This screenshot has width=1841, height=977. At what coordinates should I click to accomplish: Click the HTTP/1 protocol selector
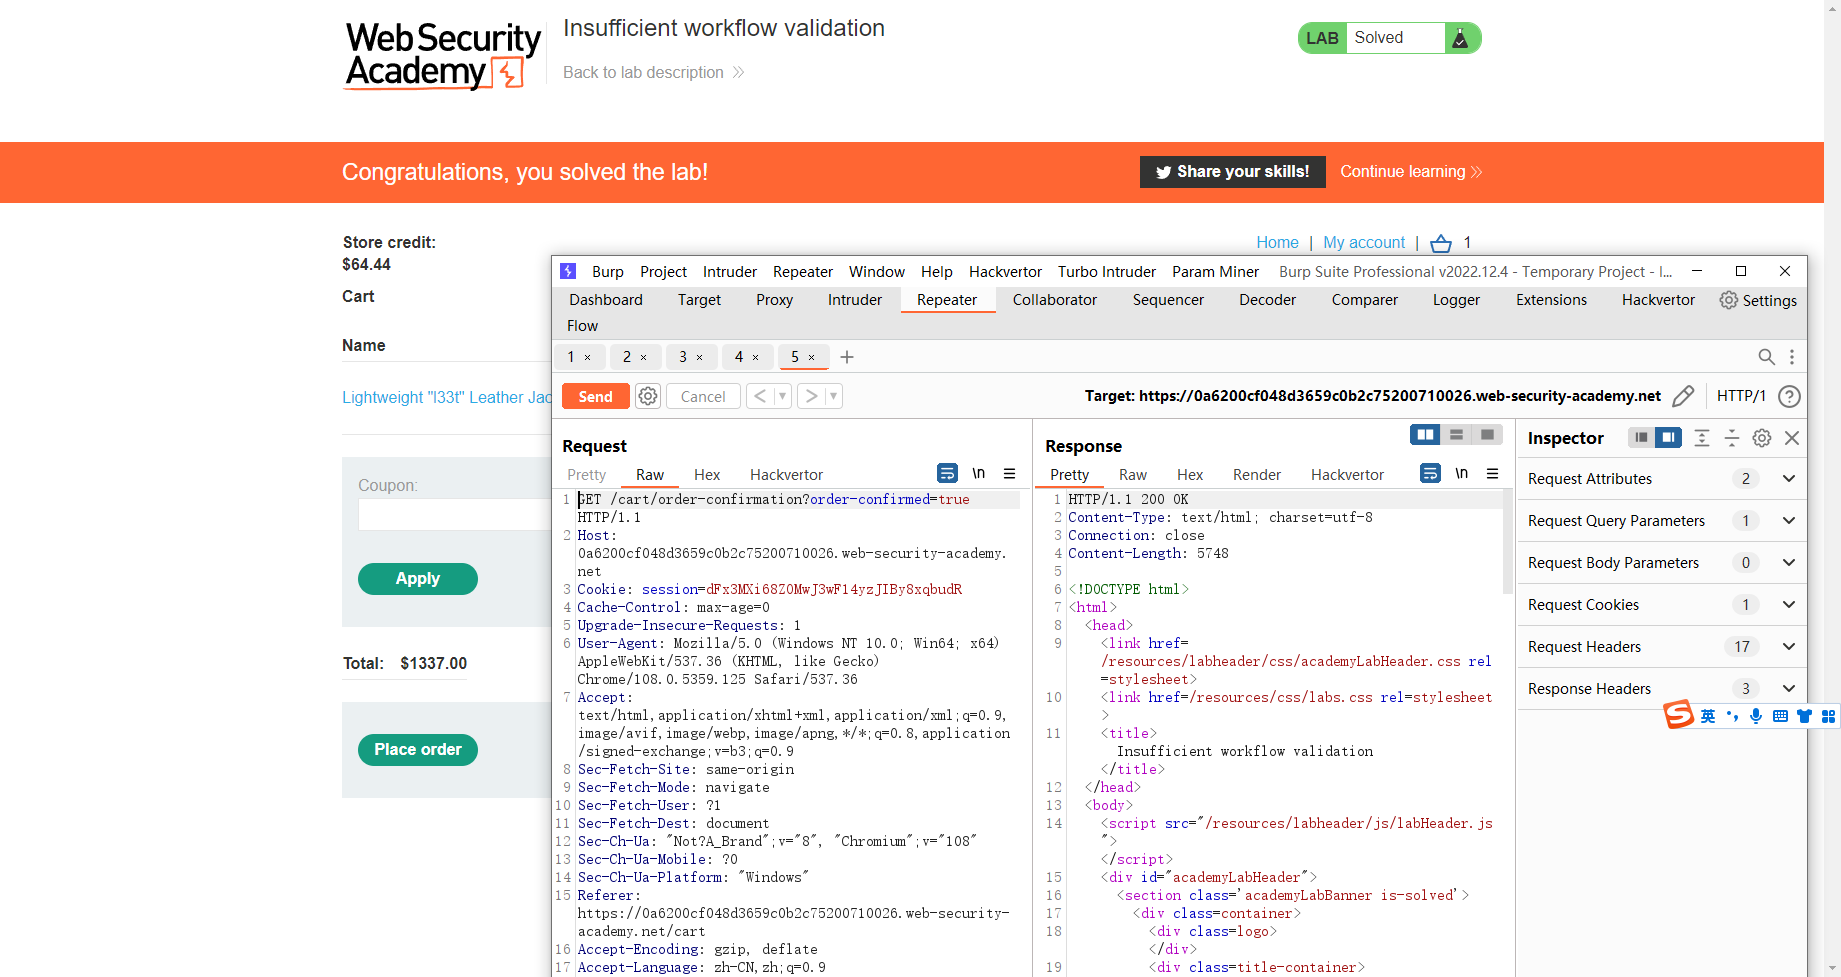pos(1741,396)
